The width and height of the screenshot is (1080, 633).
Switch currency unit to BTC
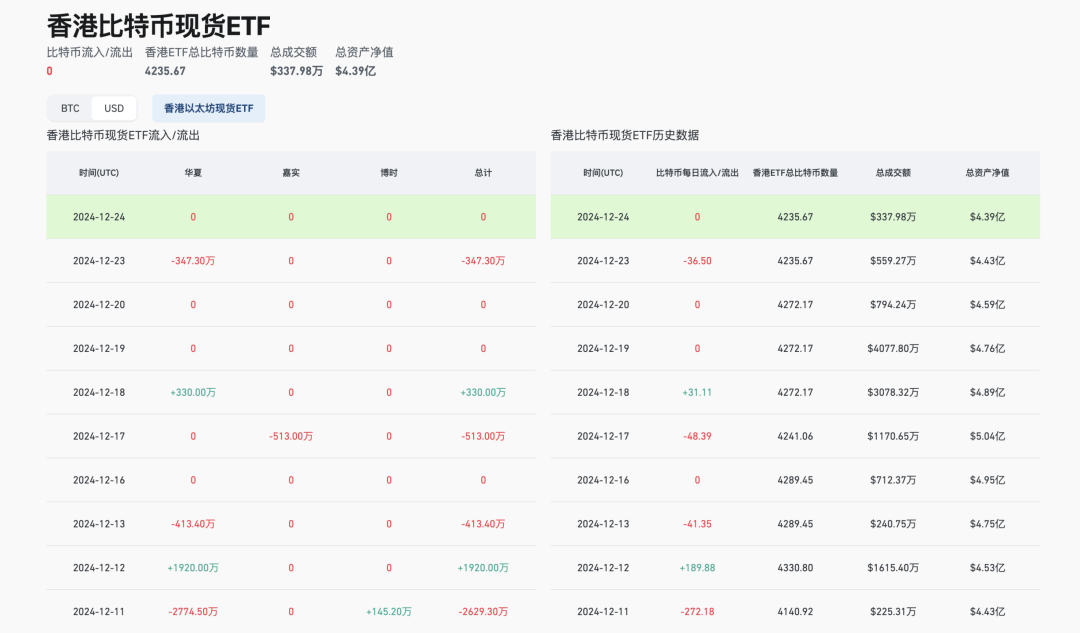click(69, 108)
